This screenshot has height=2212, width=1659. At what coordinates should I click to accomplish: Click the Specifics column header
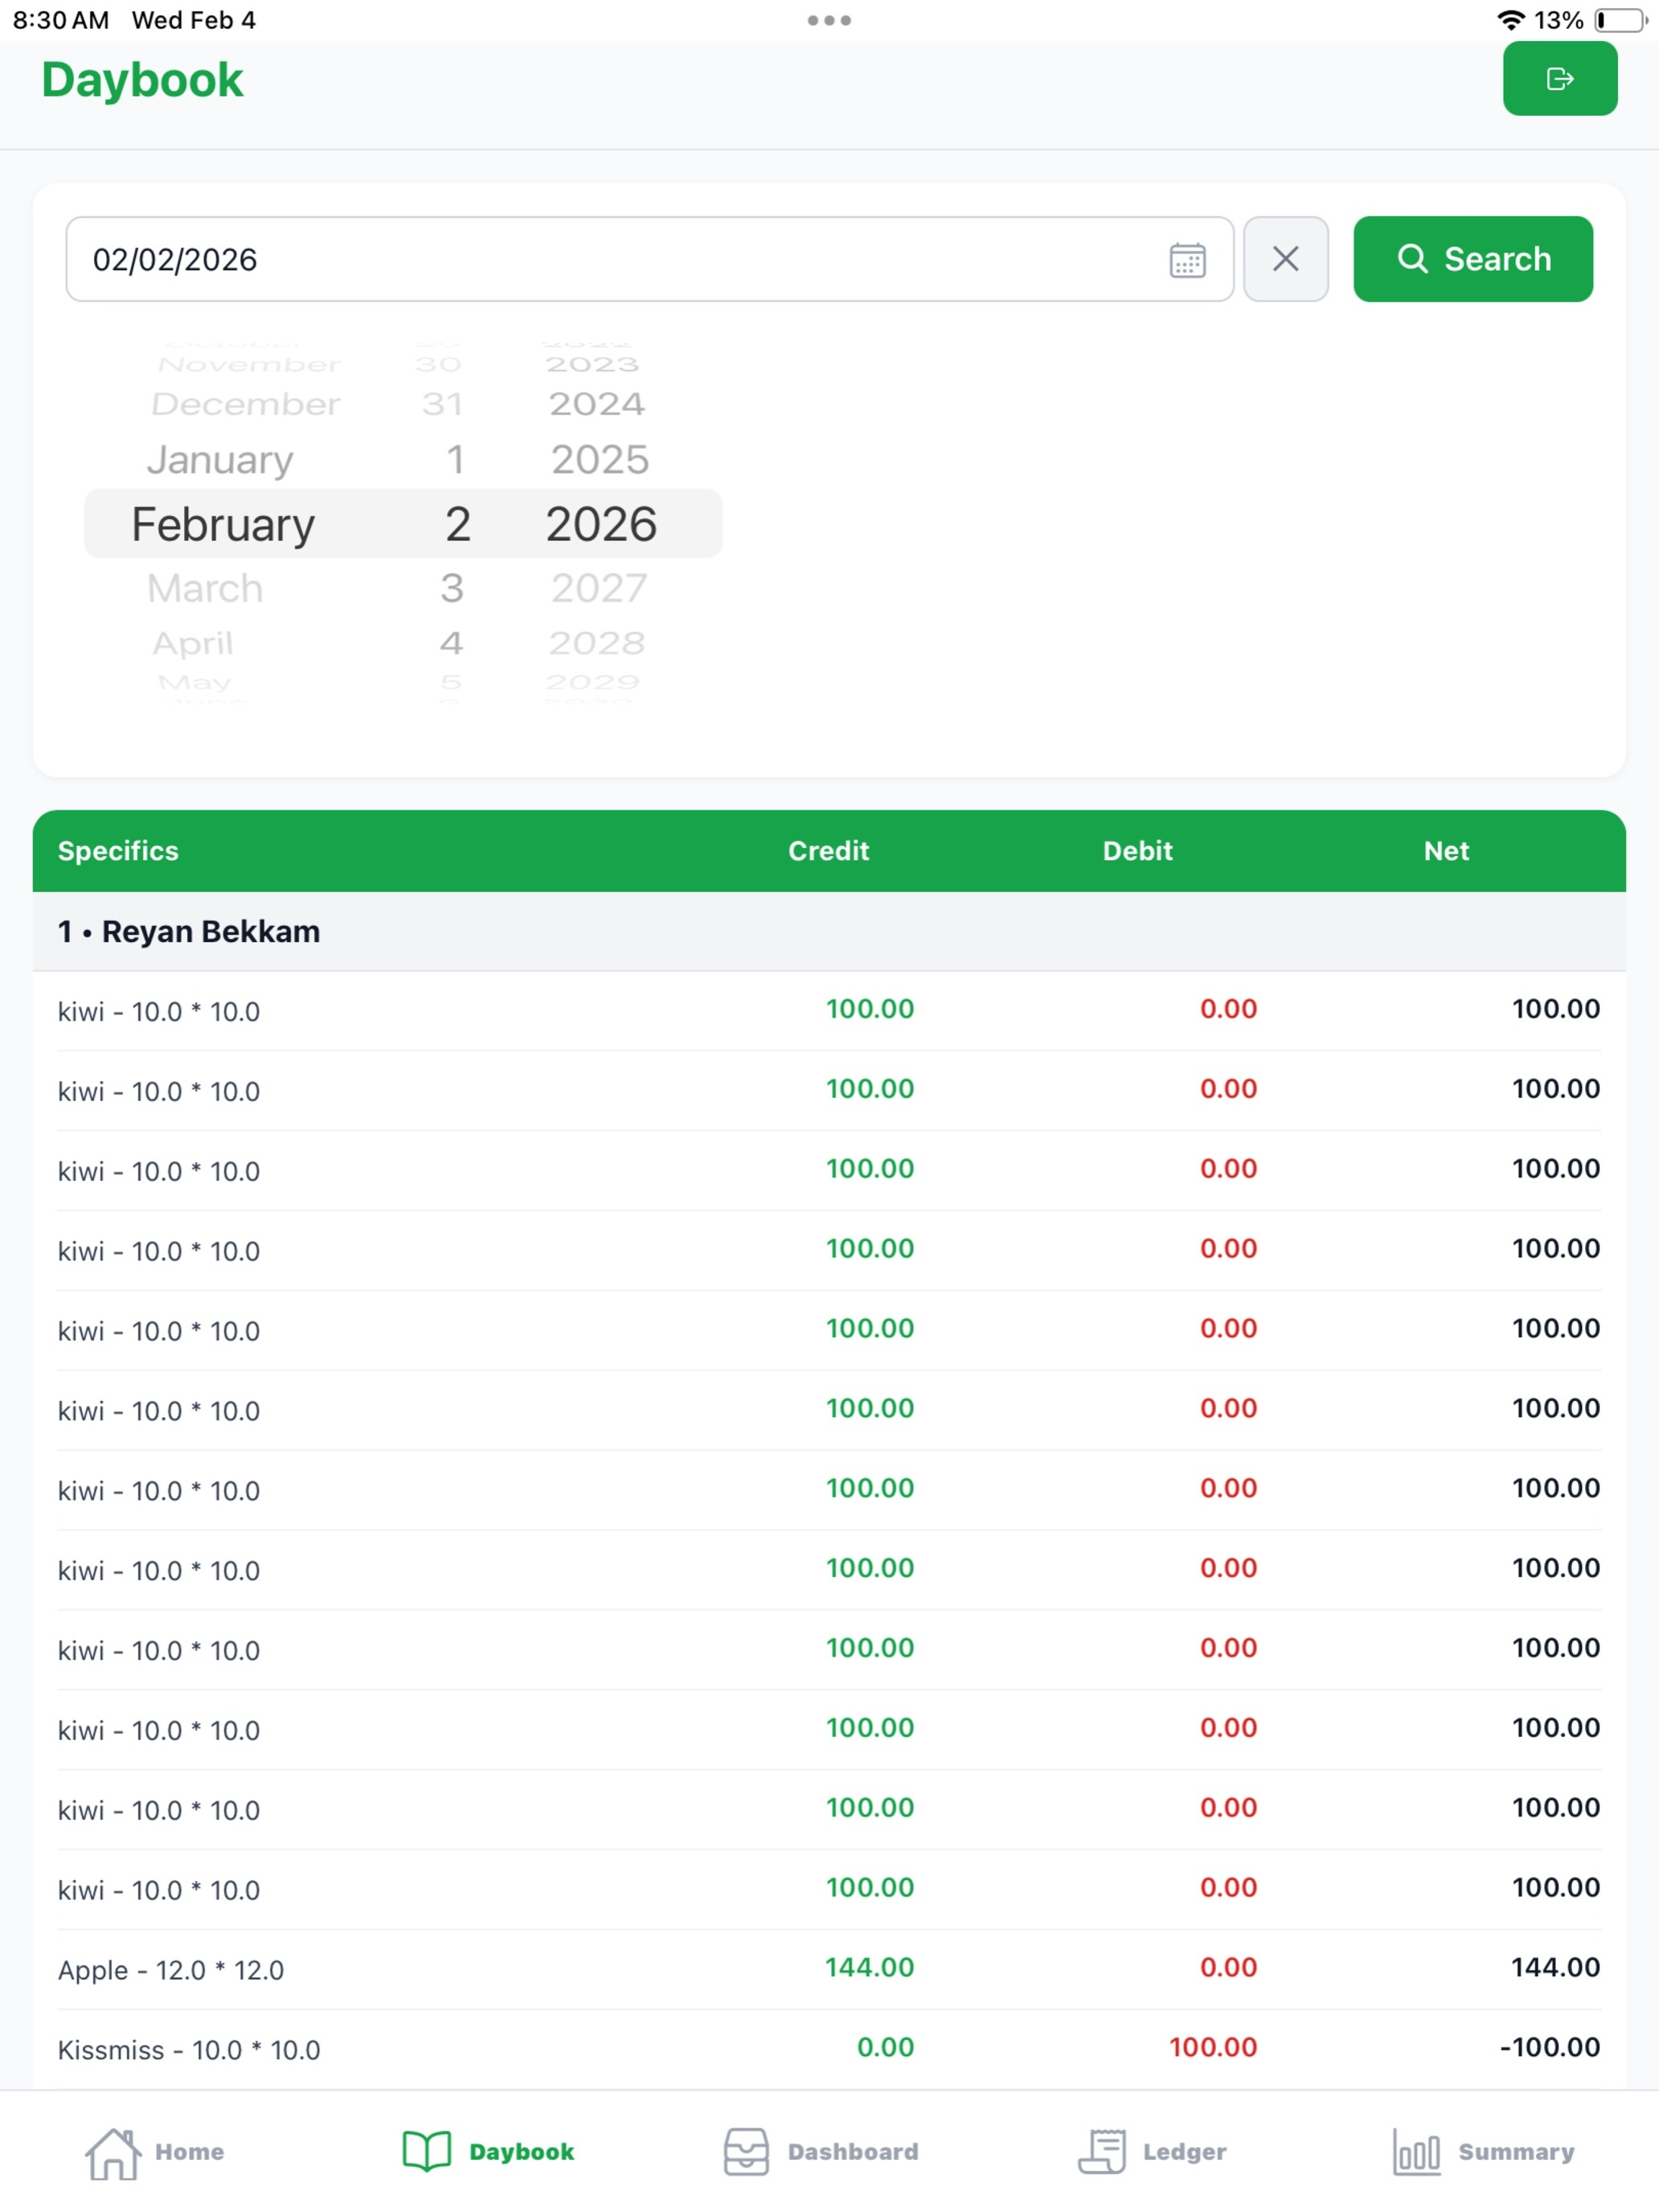pos(118,851)
